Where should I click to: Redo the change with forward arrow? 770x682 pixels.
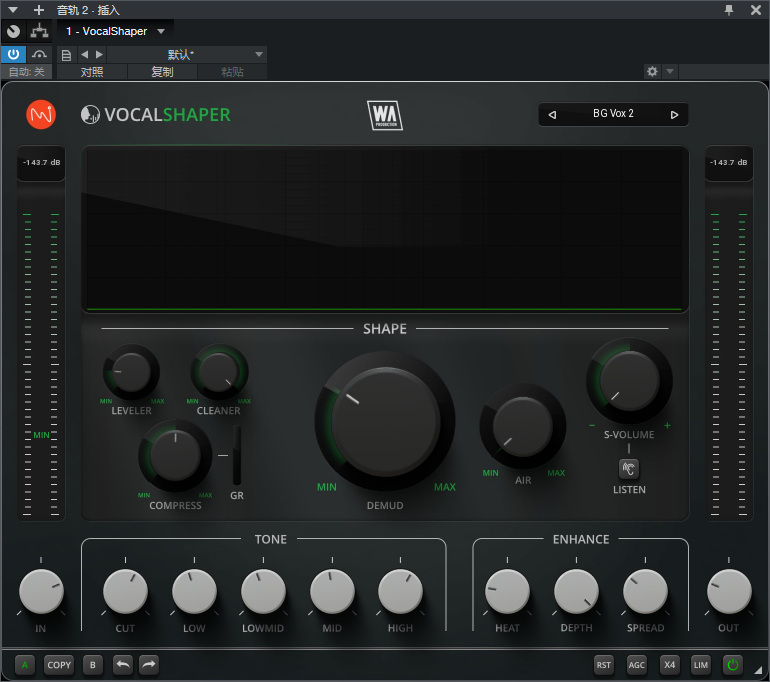point(149,665)
